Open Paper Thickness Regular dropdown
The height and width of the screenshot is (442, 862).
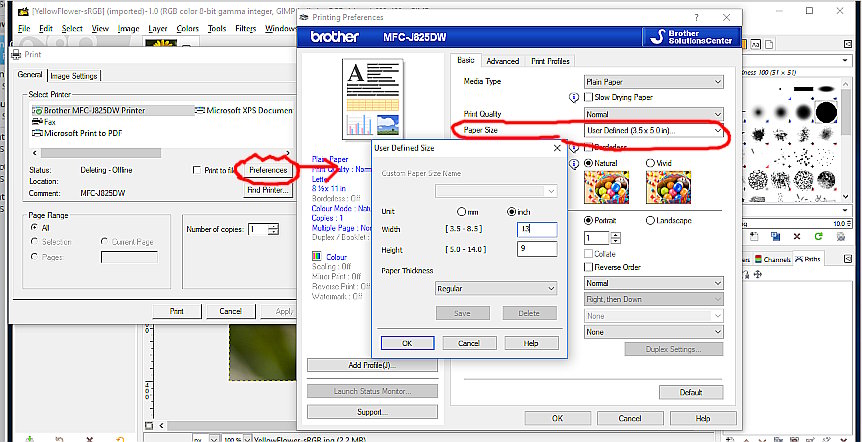pos(496,289)
